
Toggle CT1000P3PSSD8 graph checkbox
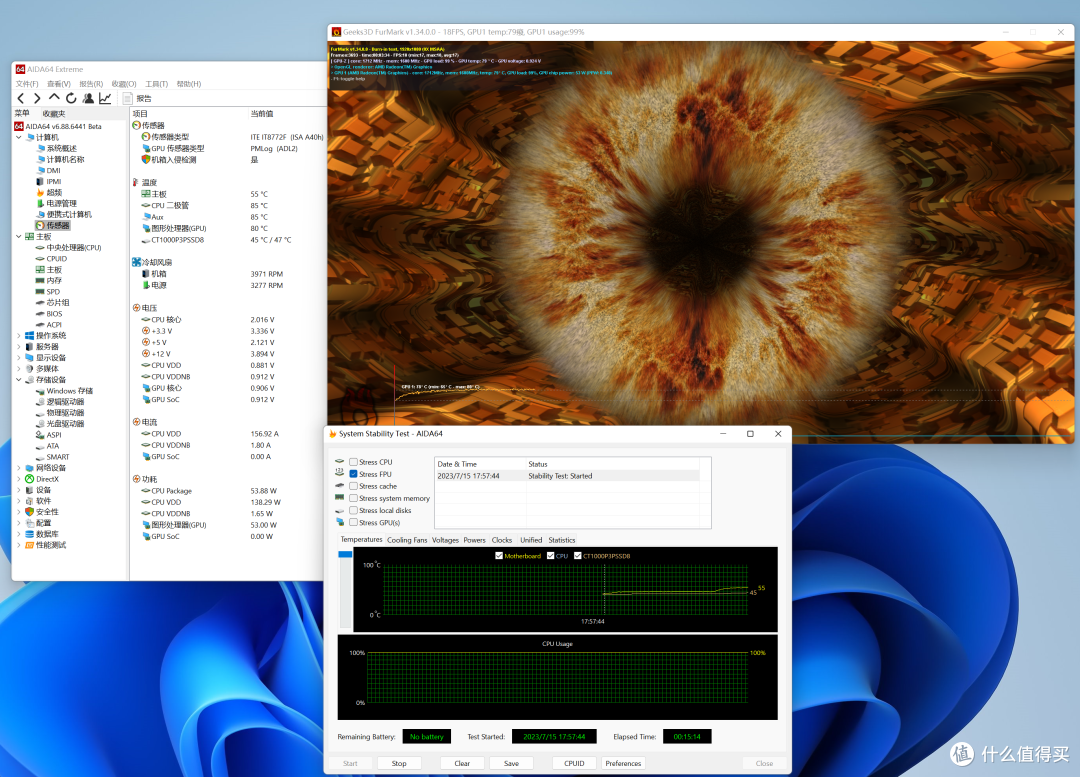(x=577, y=556)
